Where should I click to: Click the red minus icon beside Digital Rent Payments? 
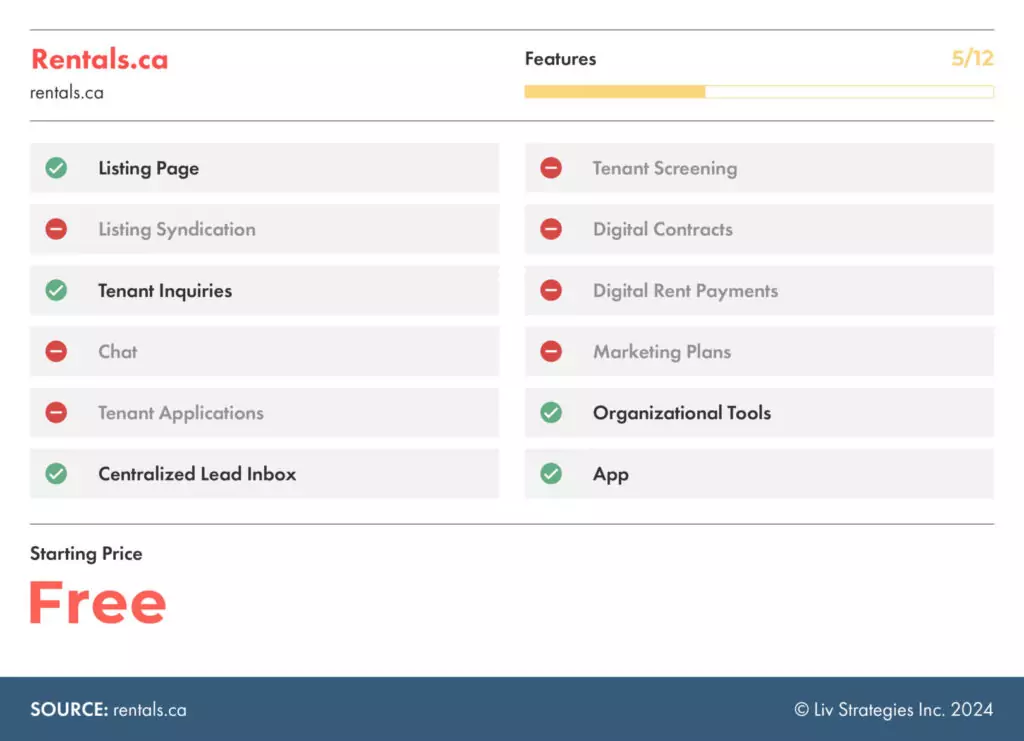click(551, 291)
